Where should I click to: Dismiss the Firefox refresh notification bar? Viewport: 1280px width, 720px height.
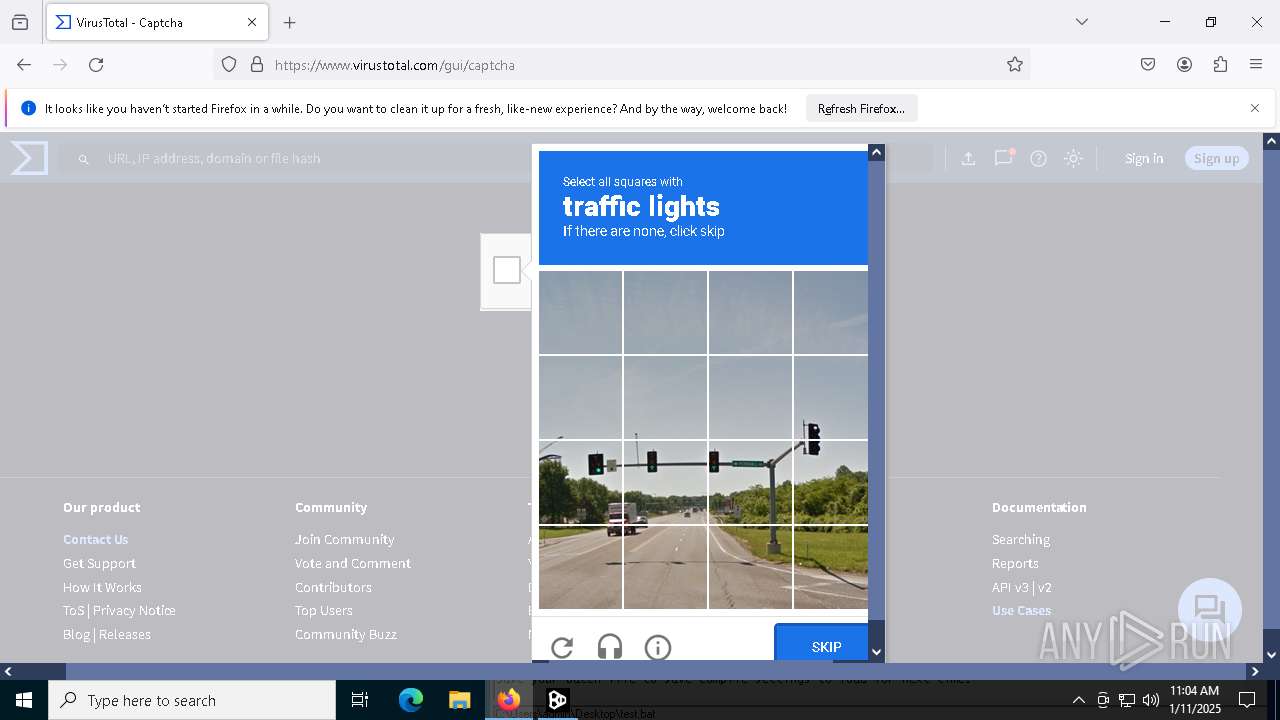[1255, 108]
